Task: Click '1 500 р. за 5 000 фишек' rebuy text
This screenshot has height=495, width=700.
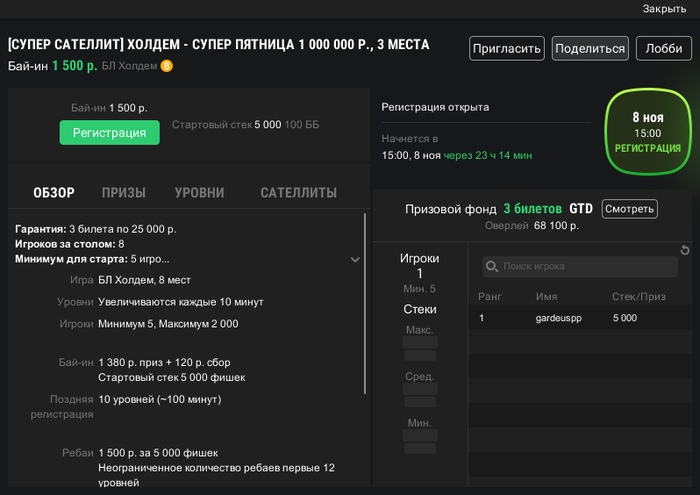Action: [x=158, y=453]
